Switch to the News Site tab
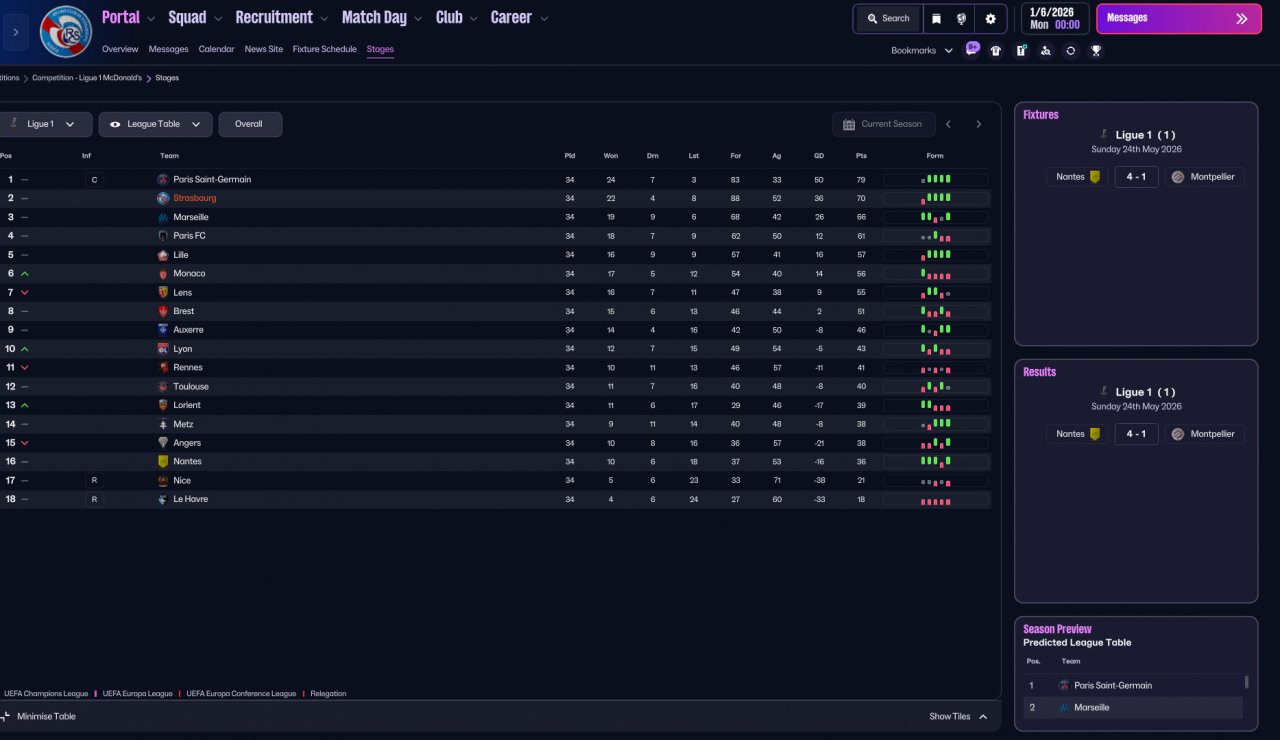The image size is (1280, 740). (264, 49)
